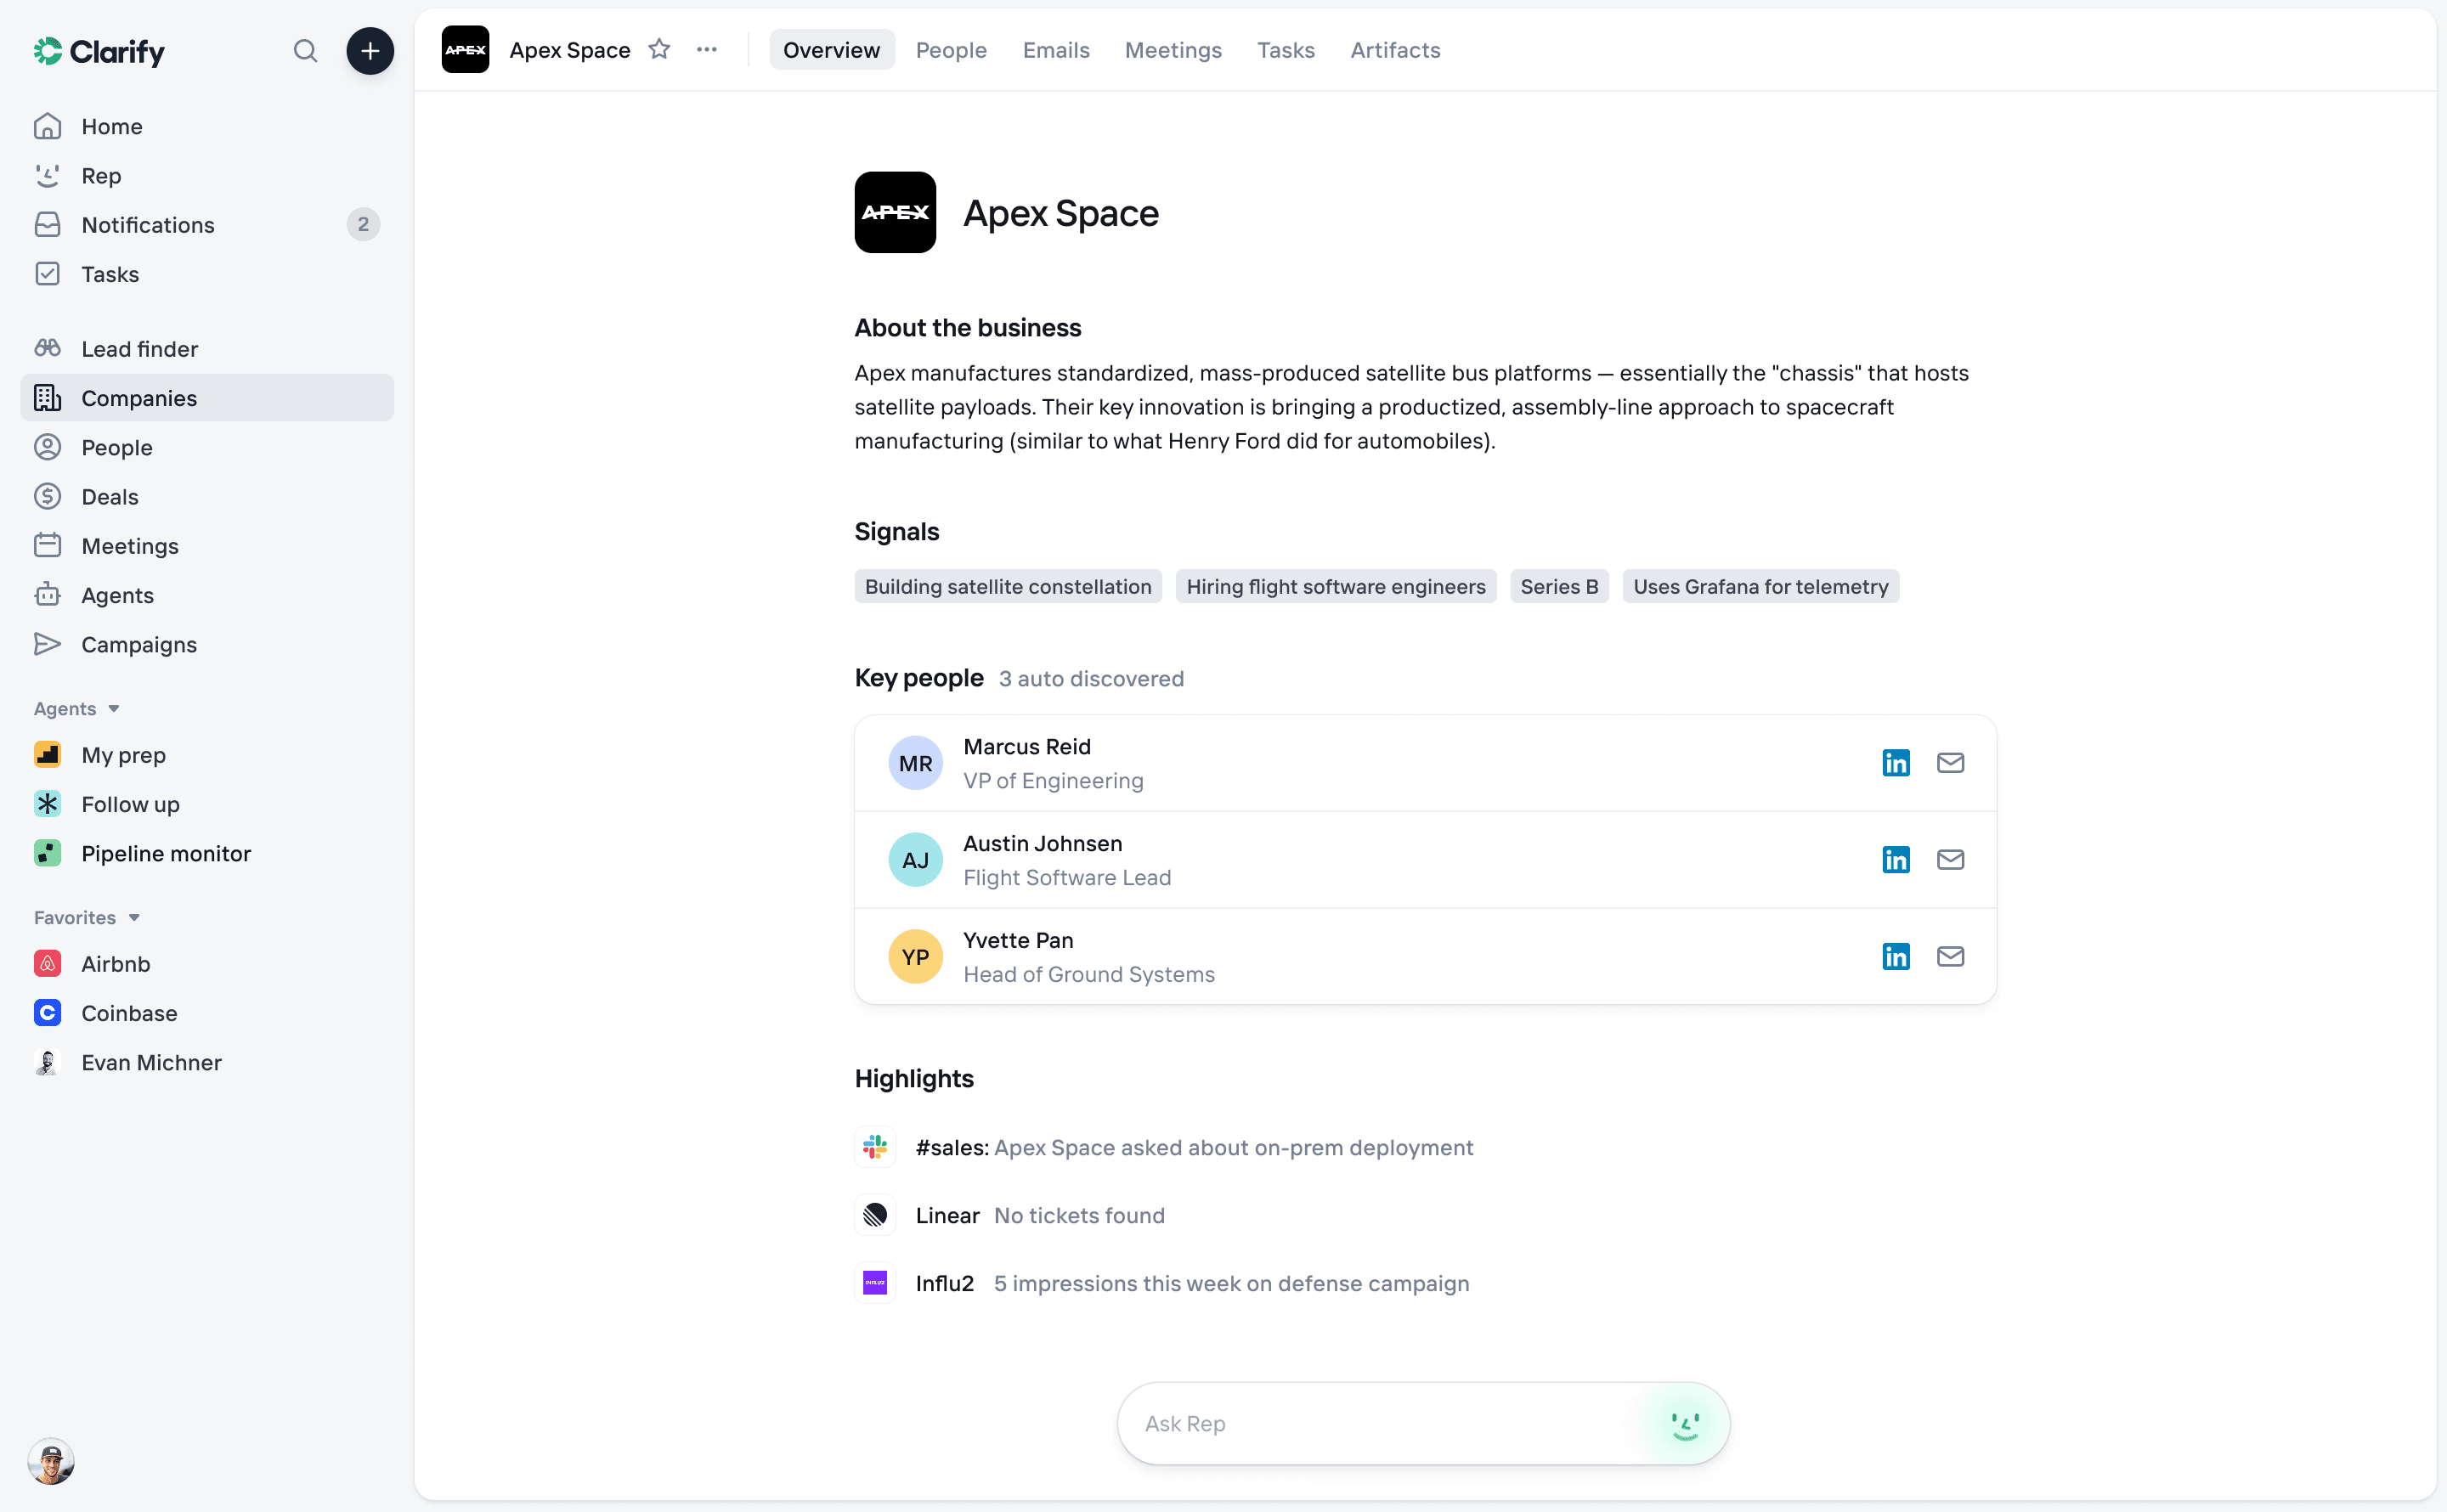Switch to the Overview tab

click(x=831, y=49)
